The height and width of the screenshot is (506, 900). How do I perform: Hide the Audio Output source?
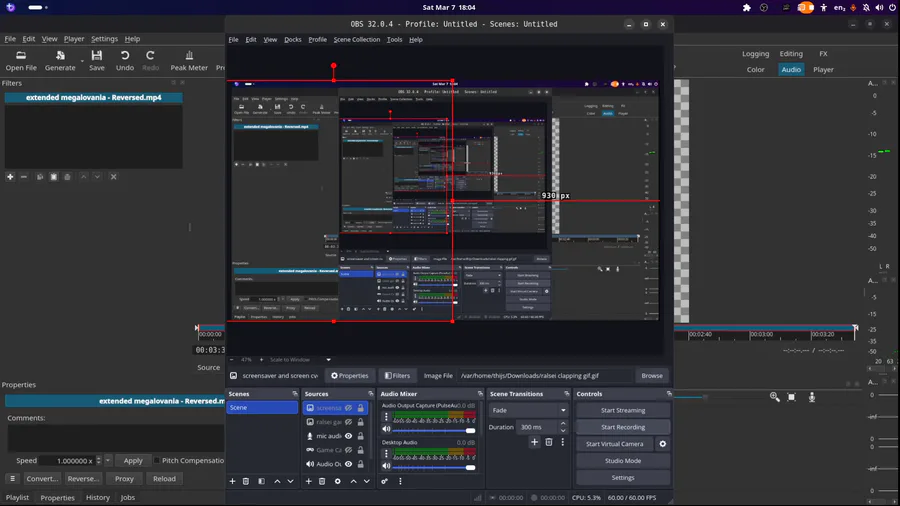348,464
